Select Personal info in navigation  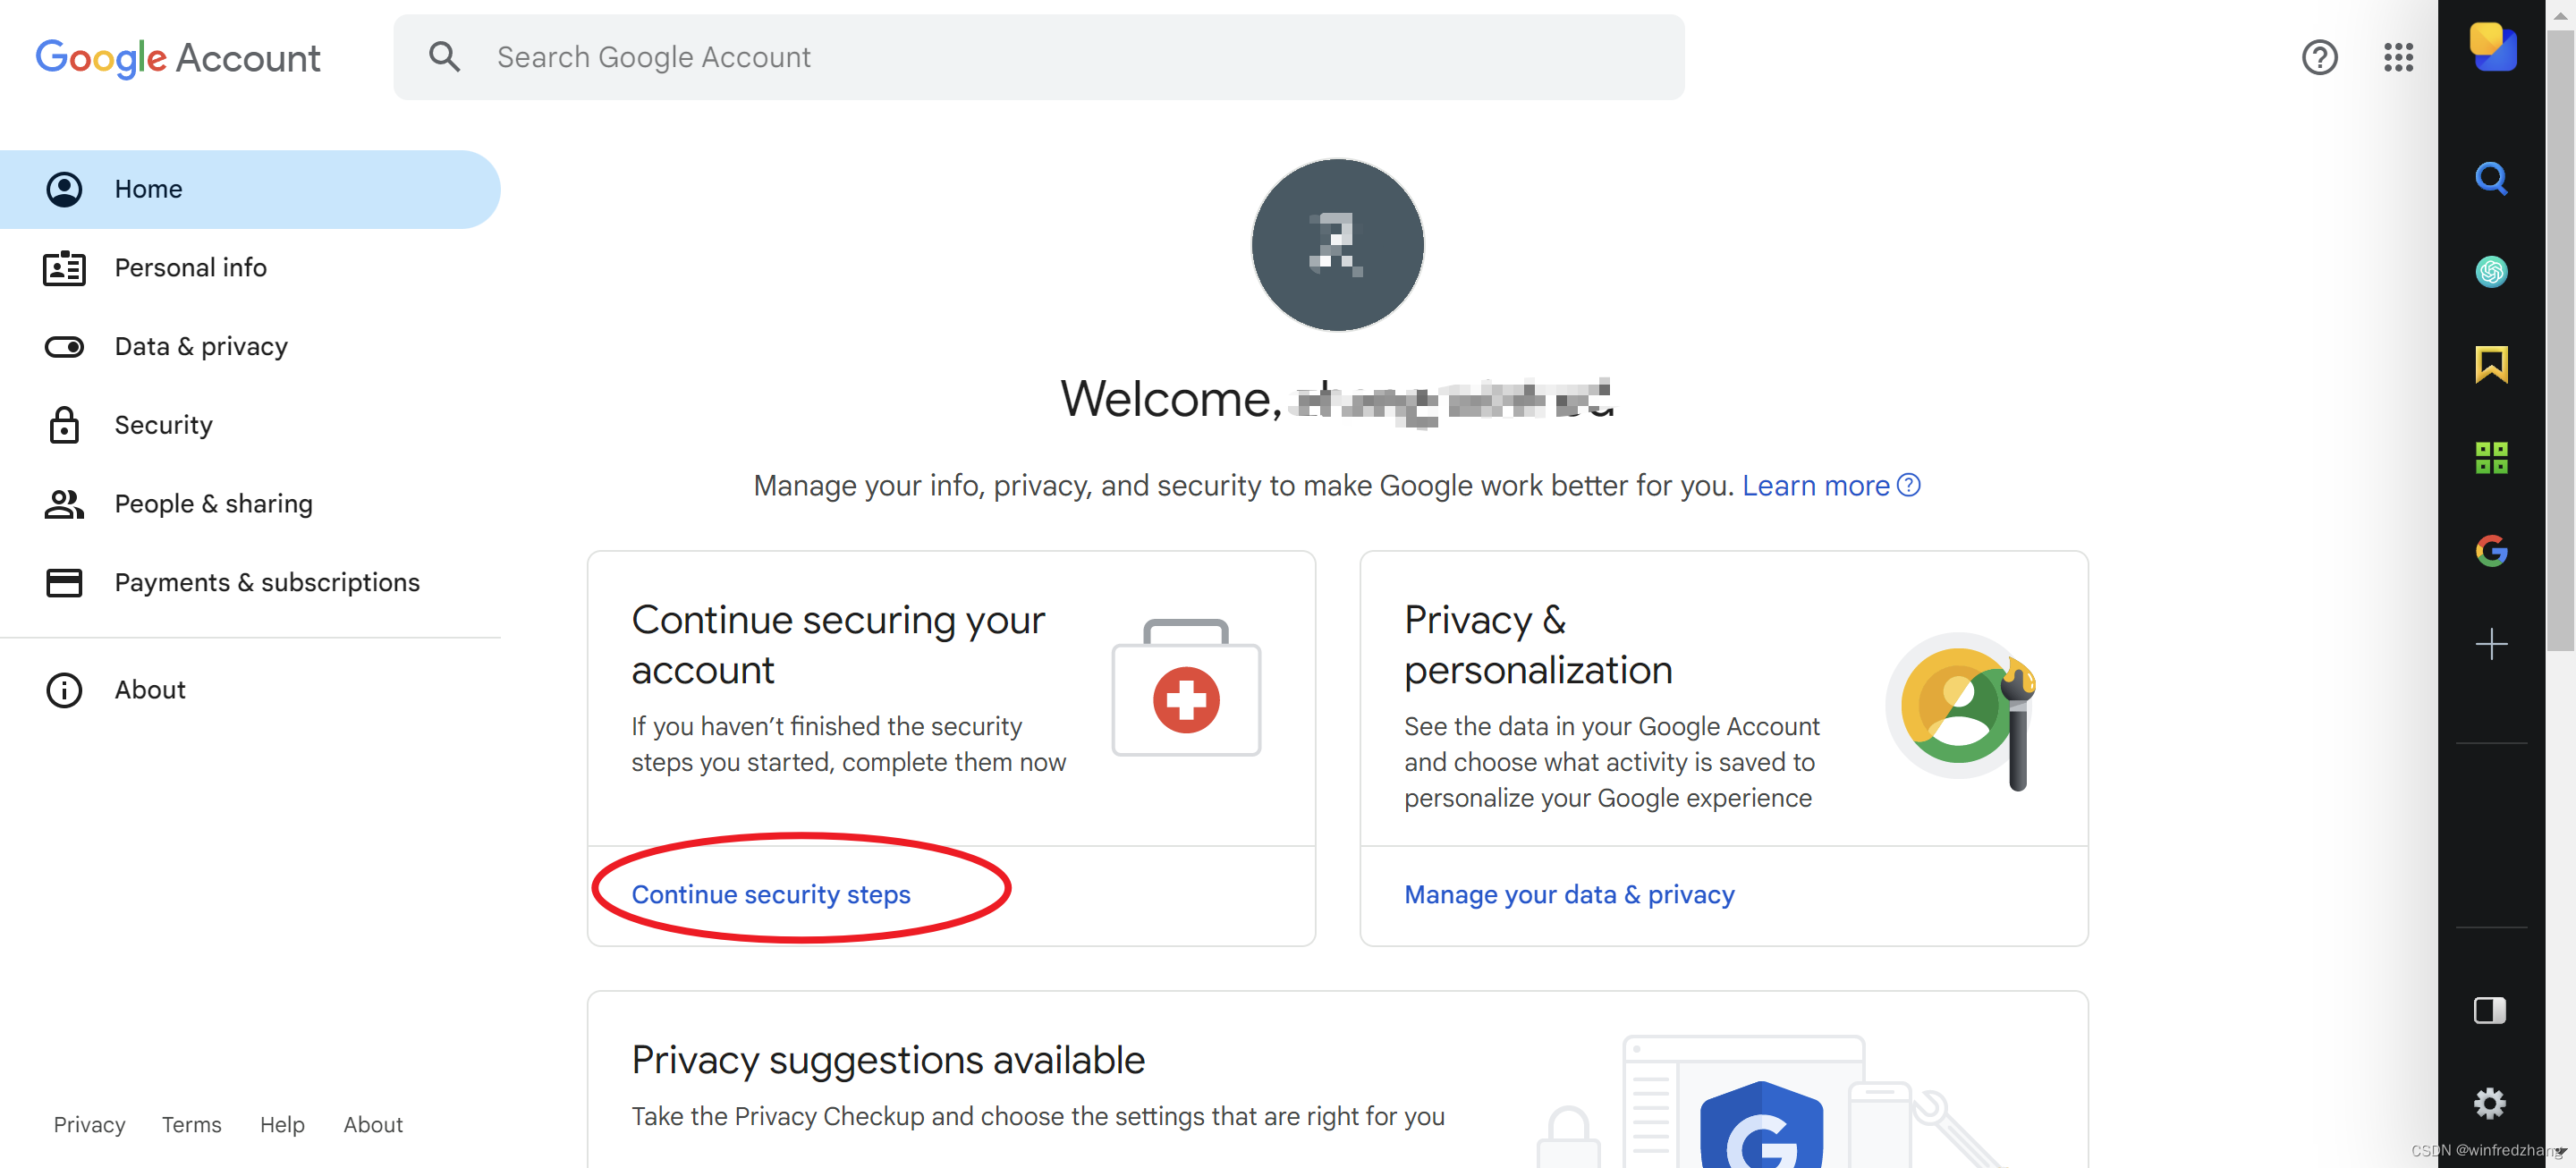tap(190, 268)
